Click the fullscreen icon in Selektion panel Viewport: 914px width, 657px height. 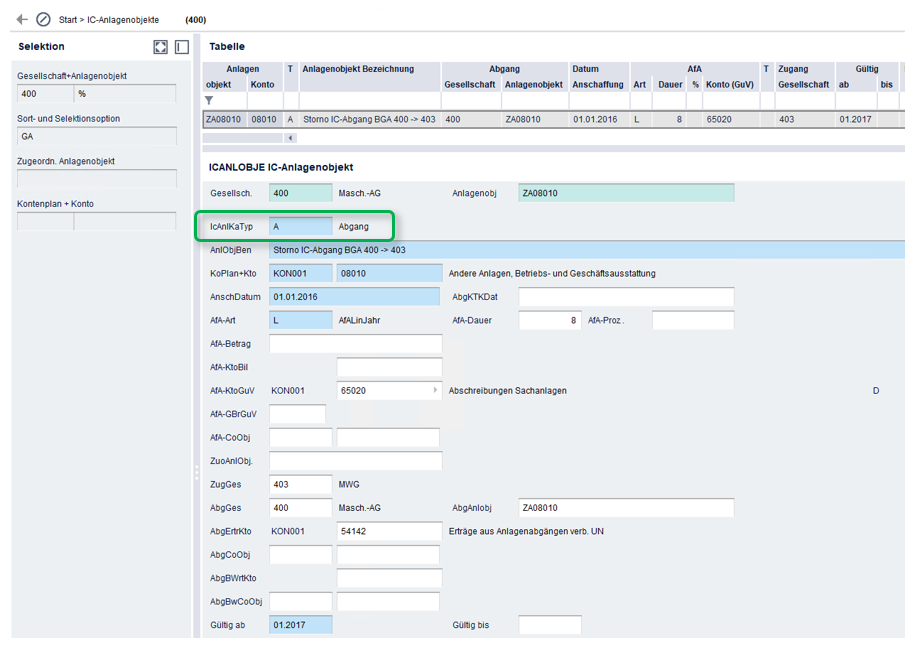(x=160, y=47)
